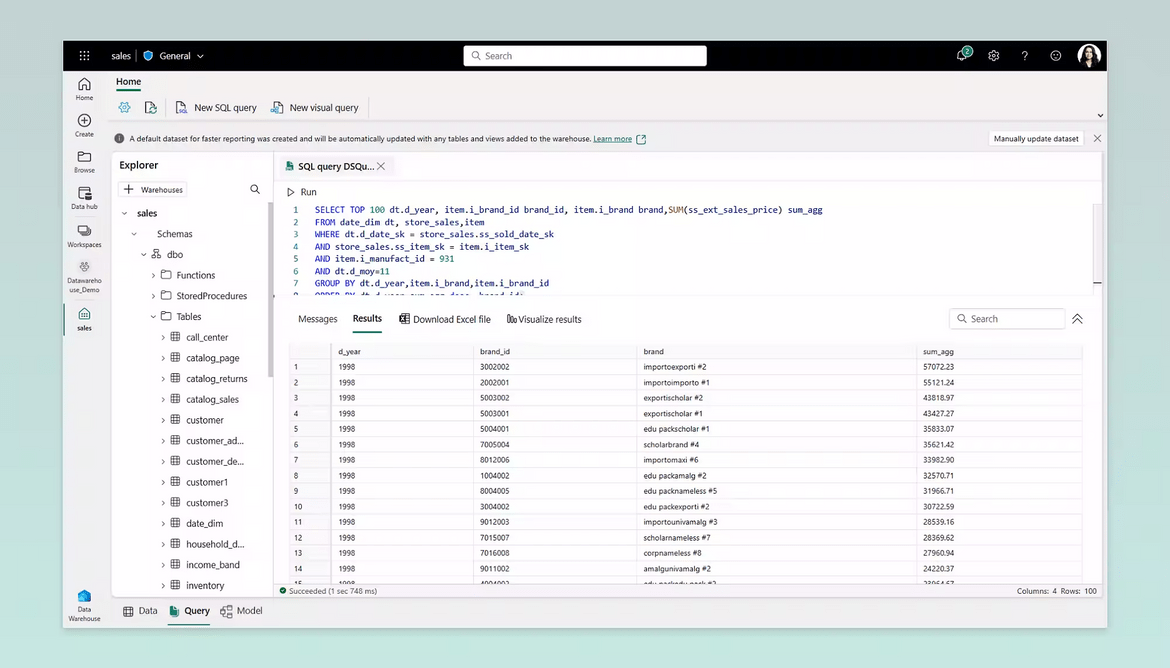The height and width of the screenshot is (668, 1170).
Task: Search the Explorer with magnifier icon
Action: (255, 190)
